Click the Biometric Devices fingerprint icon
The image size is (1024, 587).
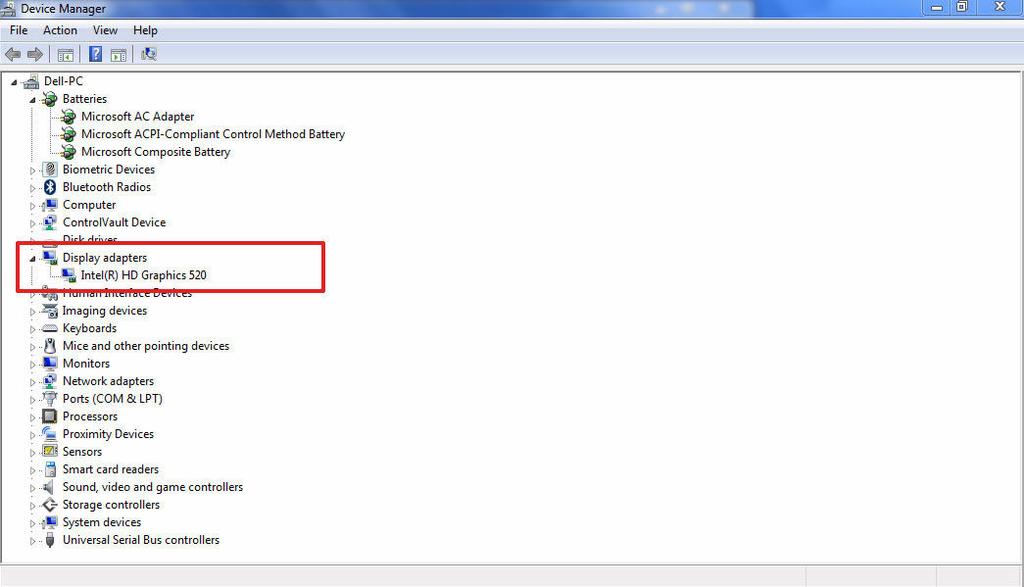(50, 170)
